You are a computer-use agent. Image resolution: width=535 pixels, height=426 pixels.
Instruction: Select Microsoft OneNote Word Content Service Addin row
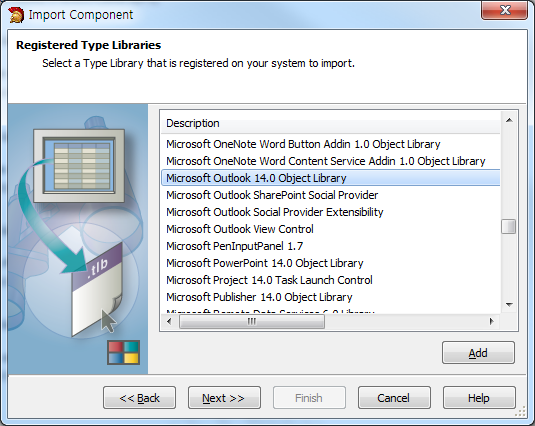(330, 161)
